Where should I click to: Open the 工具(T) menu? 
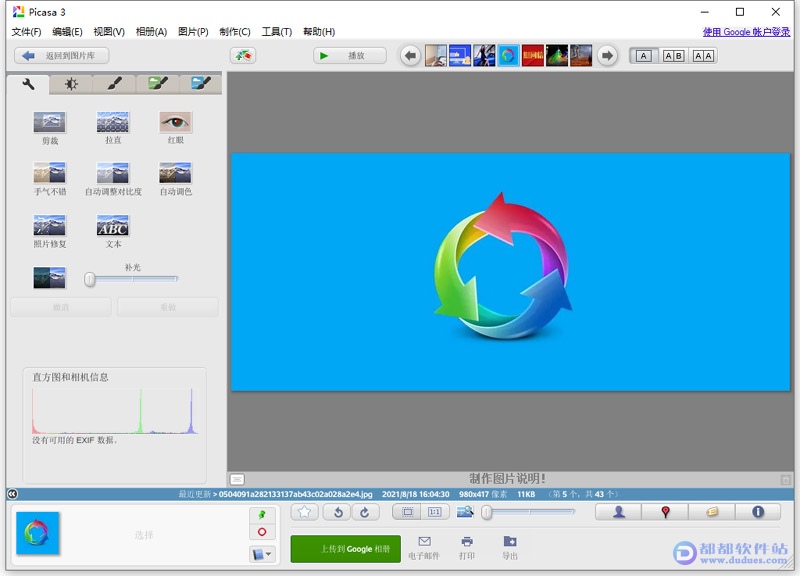(x=277, y=32)
